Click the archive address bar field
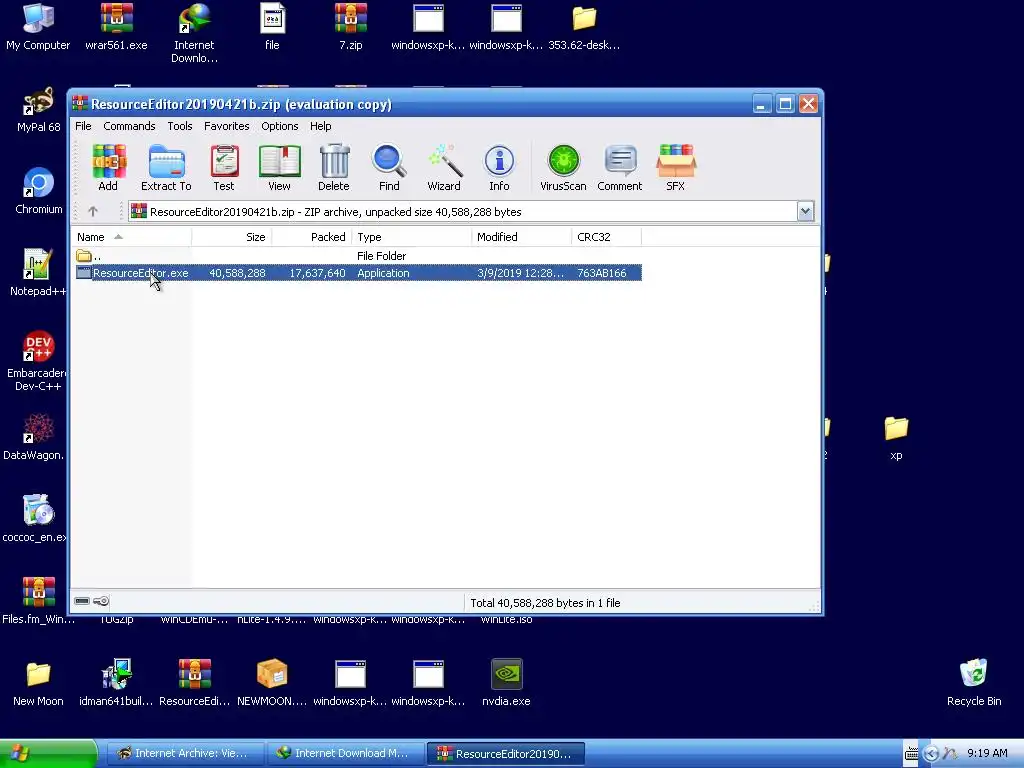This screenshot has width=1024, height=768. [x=462, y=212]
